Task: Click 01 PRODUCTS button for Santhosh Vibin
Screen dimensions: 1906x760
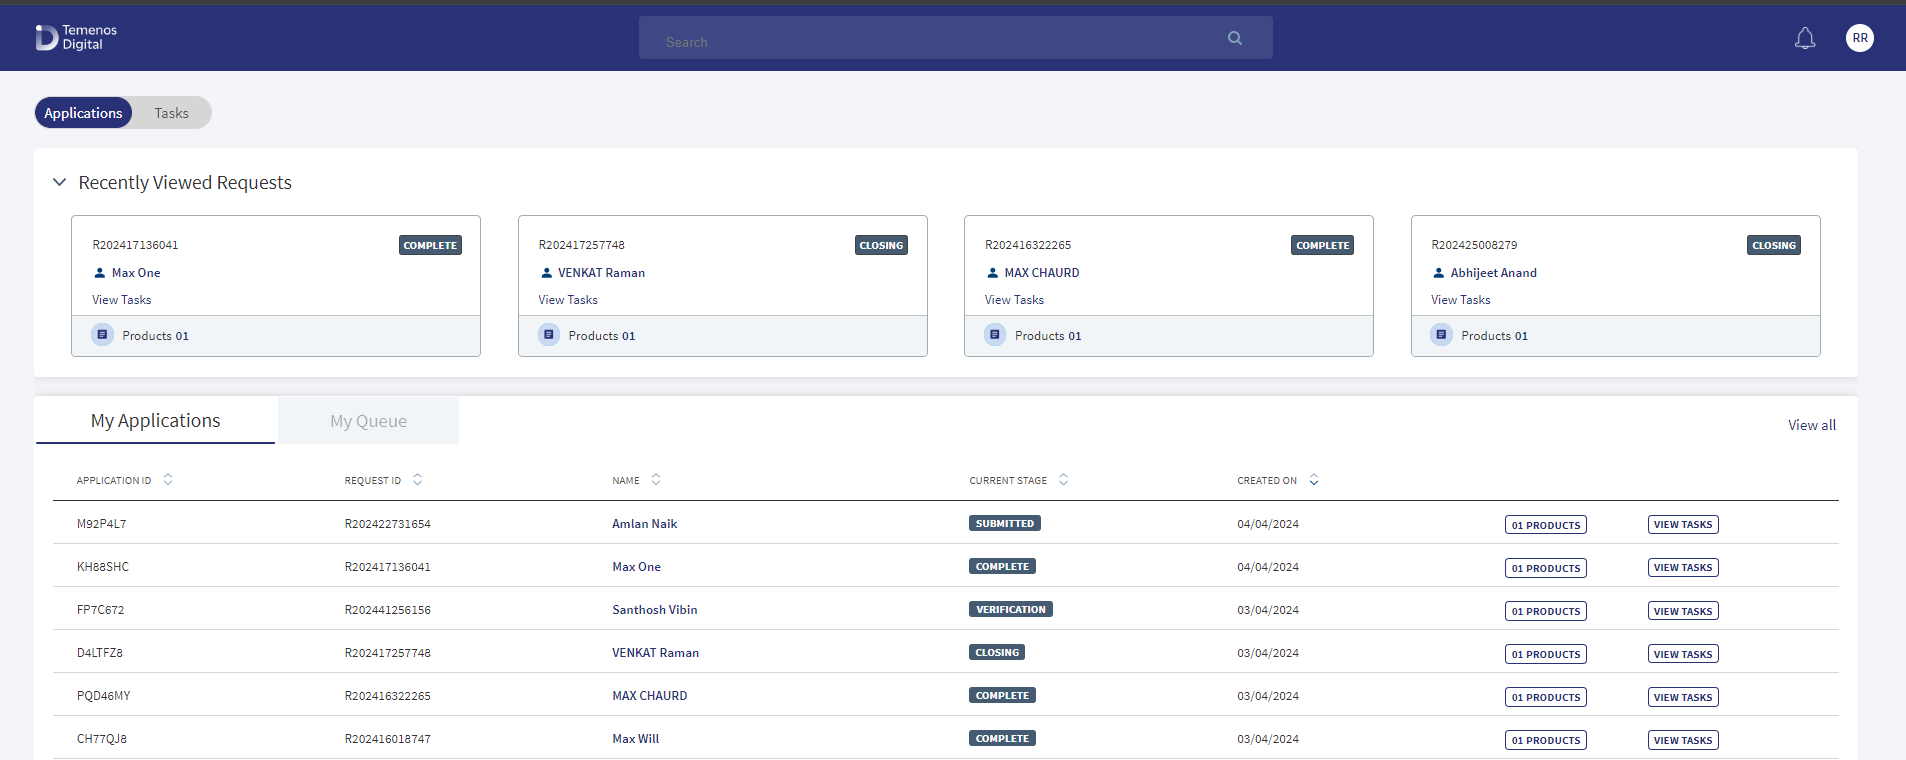Action: point(1546,611)
